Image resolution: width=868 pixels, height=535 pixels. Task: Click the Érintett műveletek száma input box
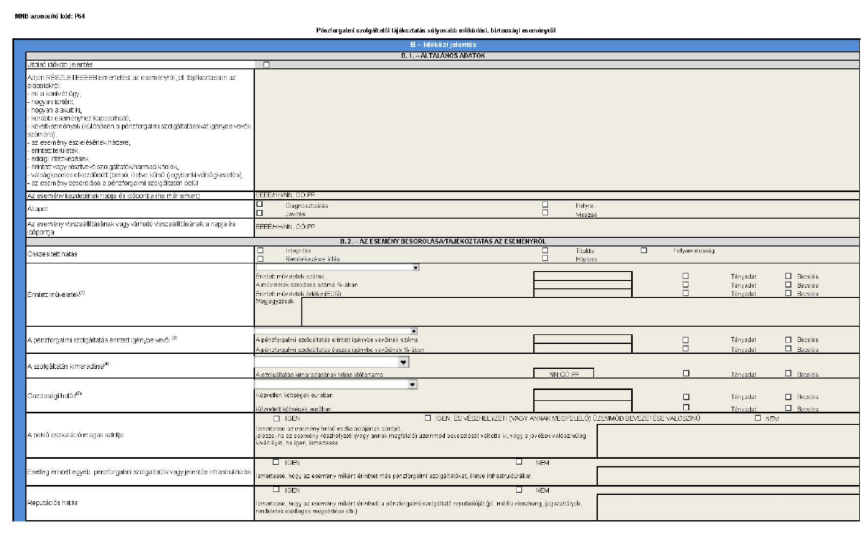tap(582, 276)
